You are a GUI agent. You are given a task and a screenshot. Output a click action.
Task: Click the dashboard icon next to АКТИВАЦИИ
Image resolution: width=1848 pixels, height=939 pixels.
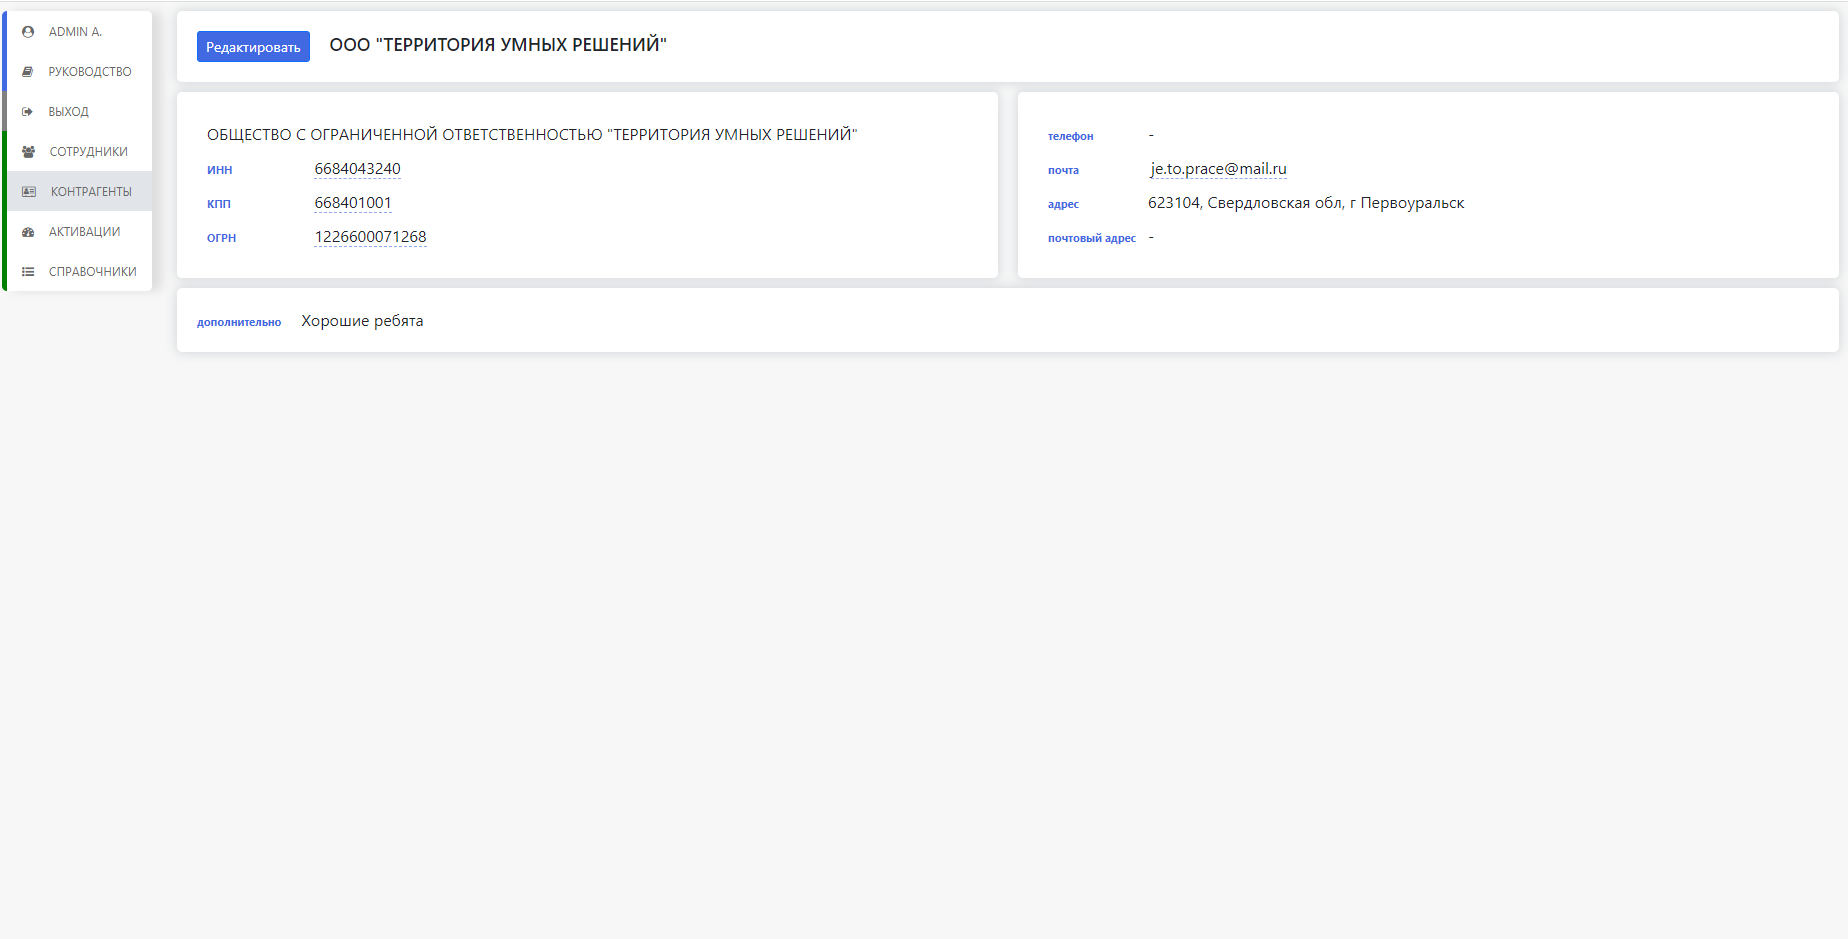28,232
